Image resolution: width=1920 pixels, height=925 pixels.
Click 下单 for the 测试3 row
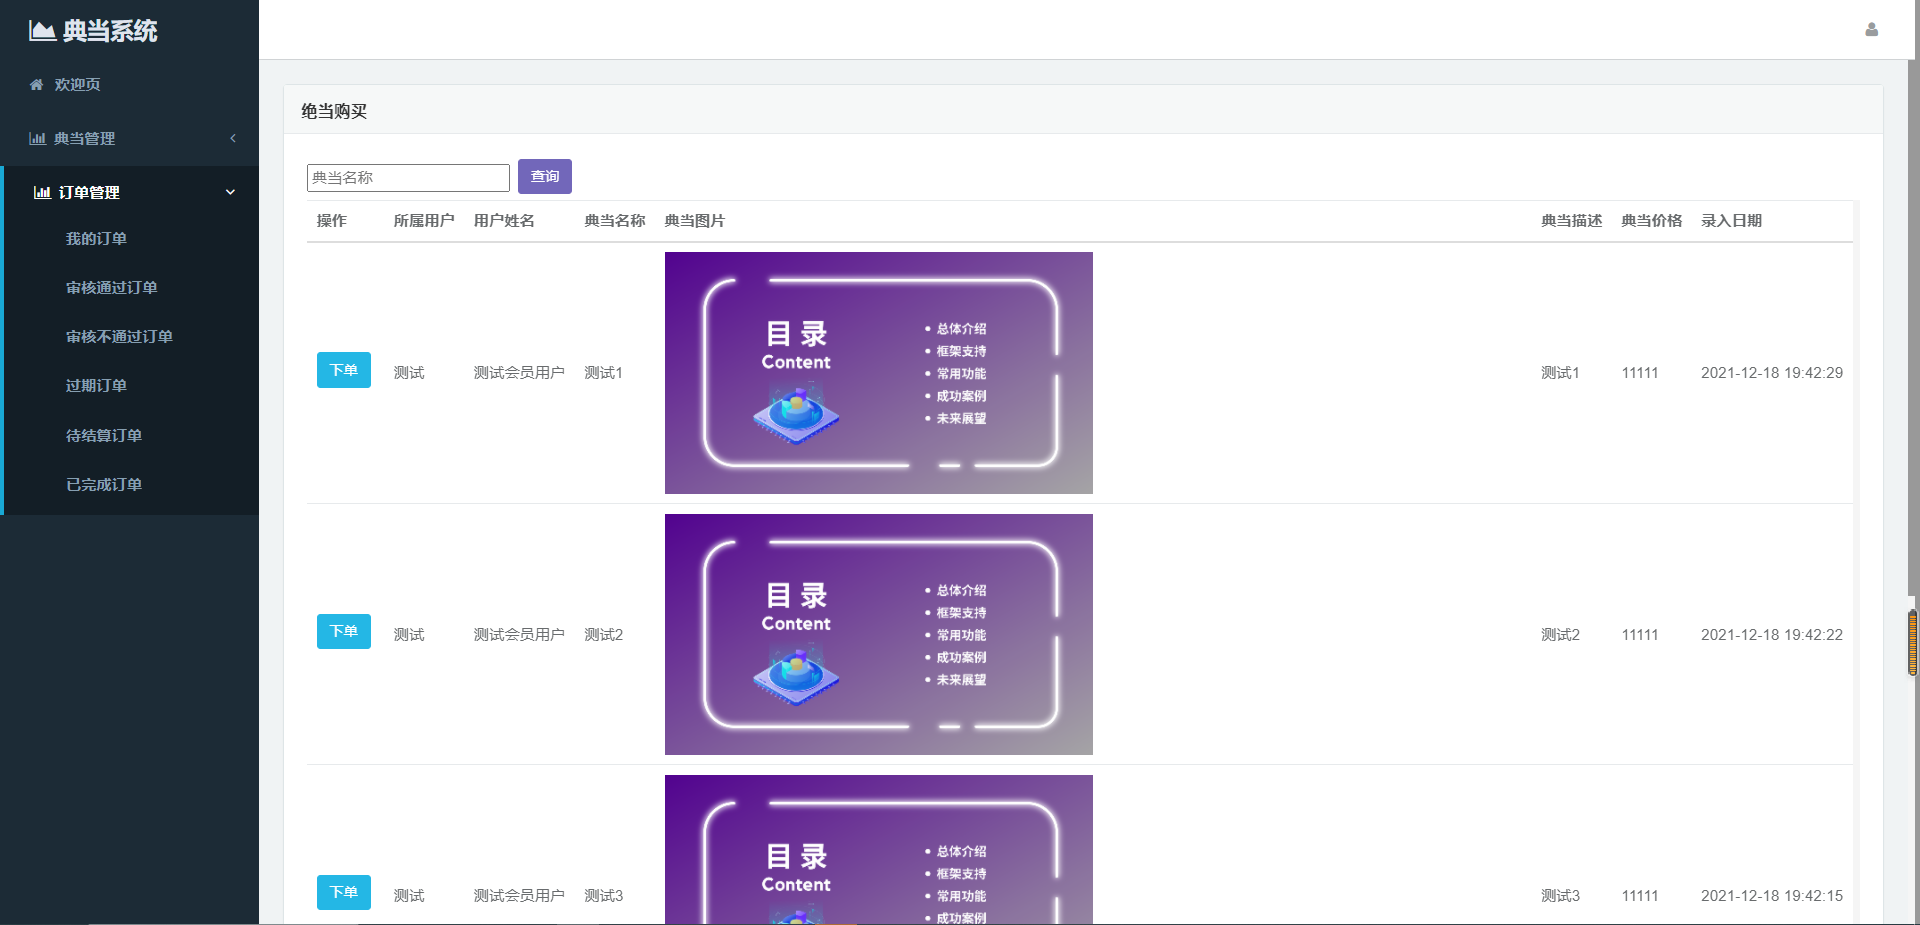point(344,893)
